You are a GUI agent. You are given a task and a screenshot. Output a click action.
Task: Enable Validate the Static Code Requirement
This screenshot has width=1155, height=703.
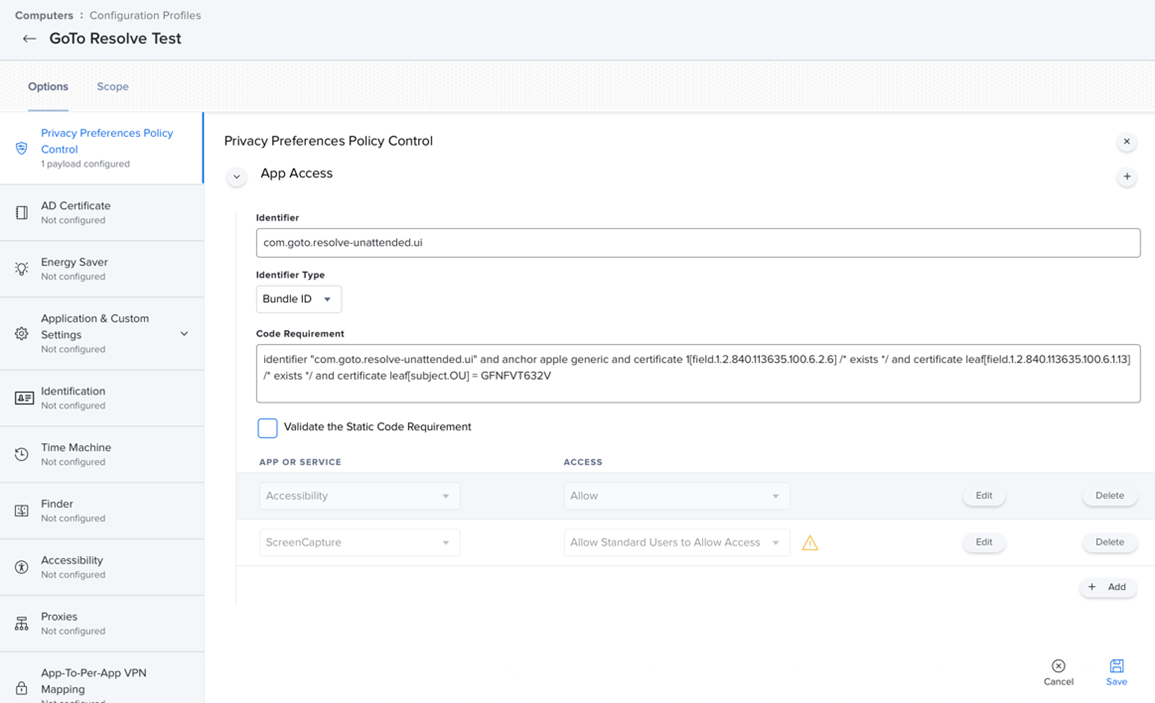click(267, 428)
